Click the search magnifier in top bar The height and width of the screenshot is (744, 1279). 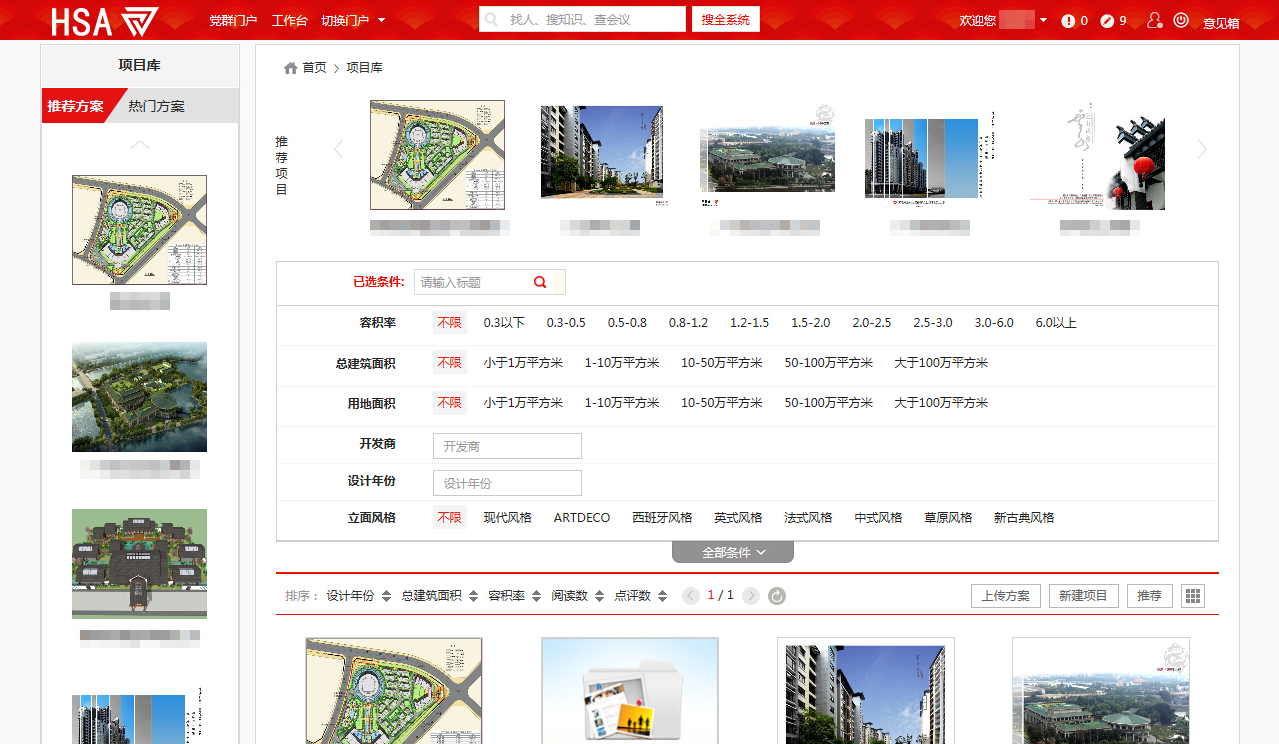[492, 20]
